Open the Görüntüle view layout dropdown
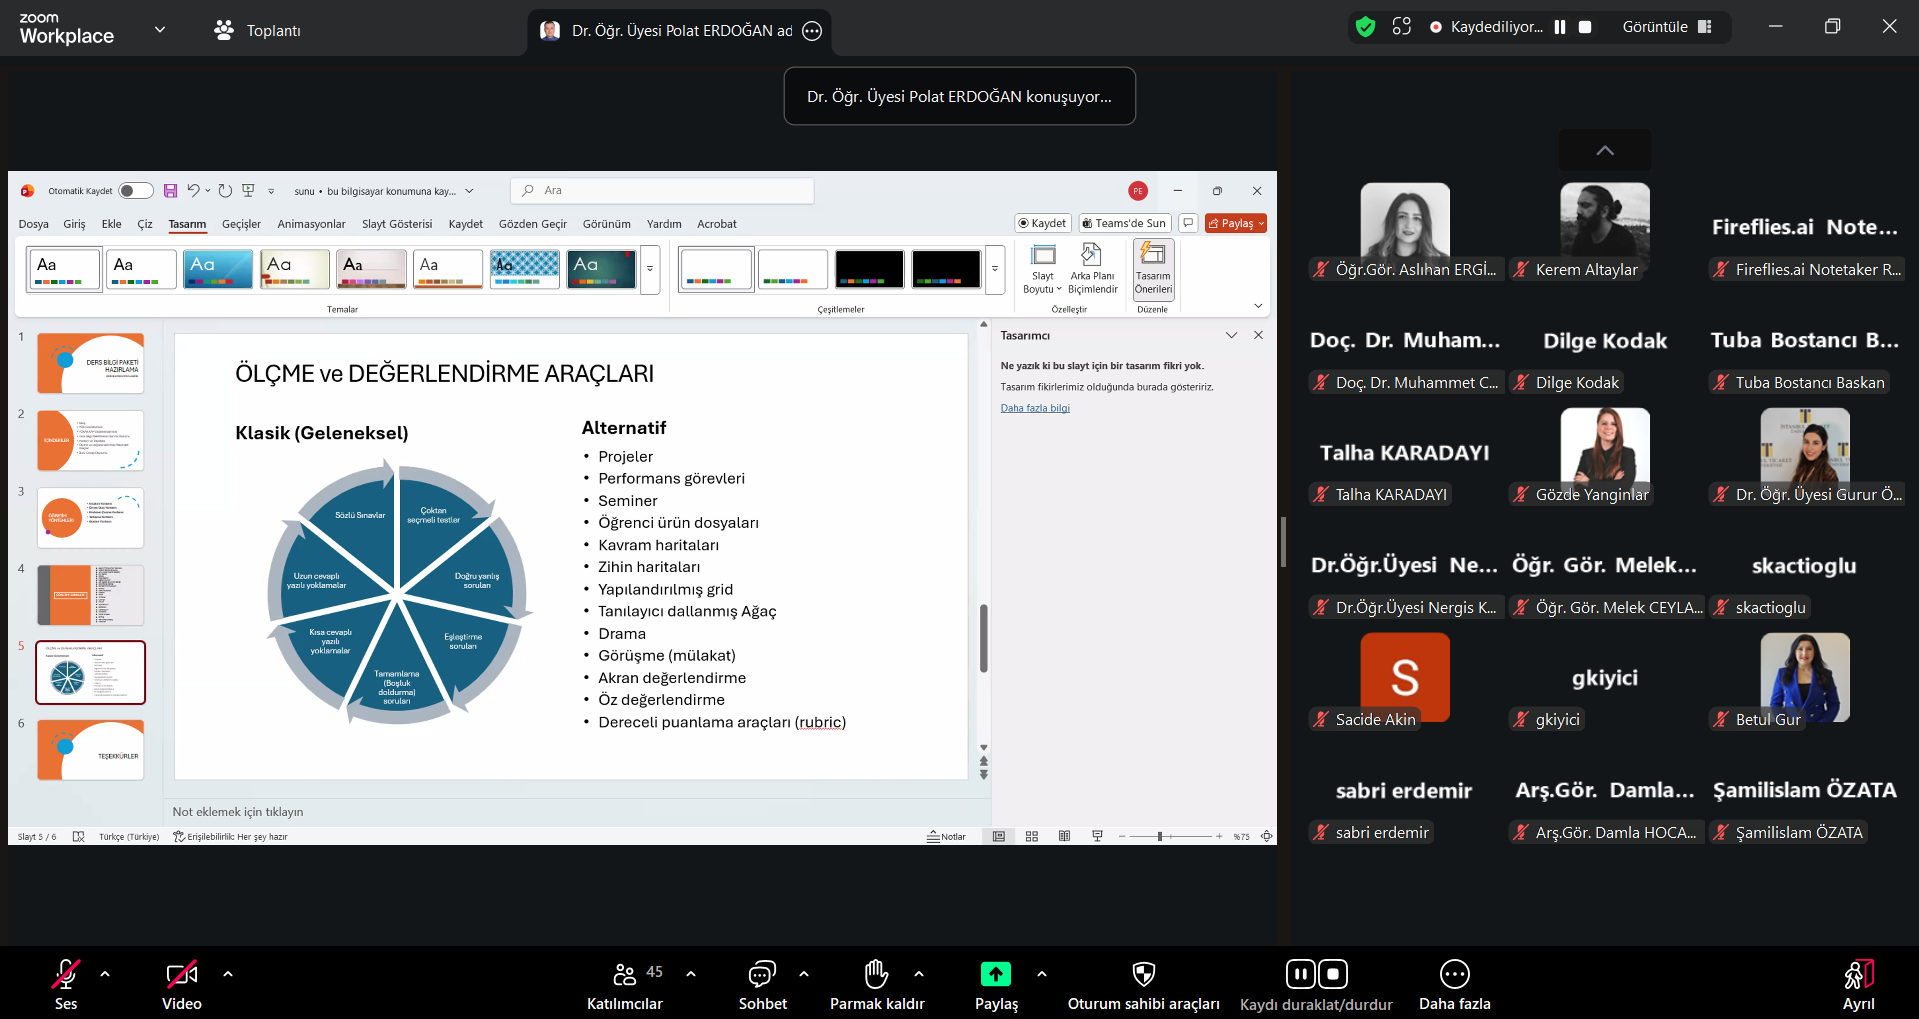The height and width of the screenshot is (1019, 1919). coord(1667,27)
